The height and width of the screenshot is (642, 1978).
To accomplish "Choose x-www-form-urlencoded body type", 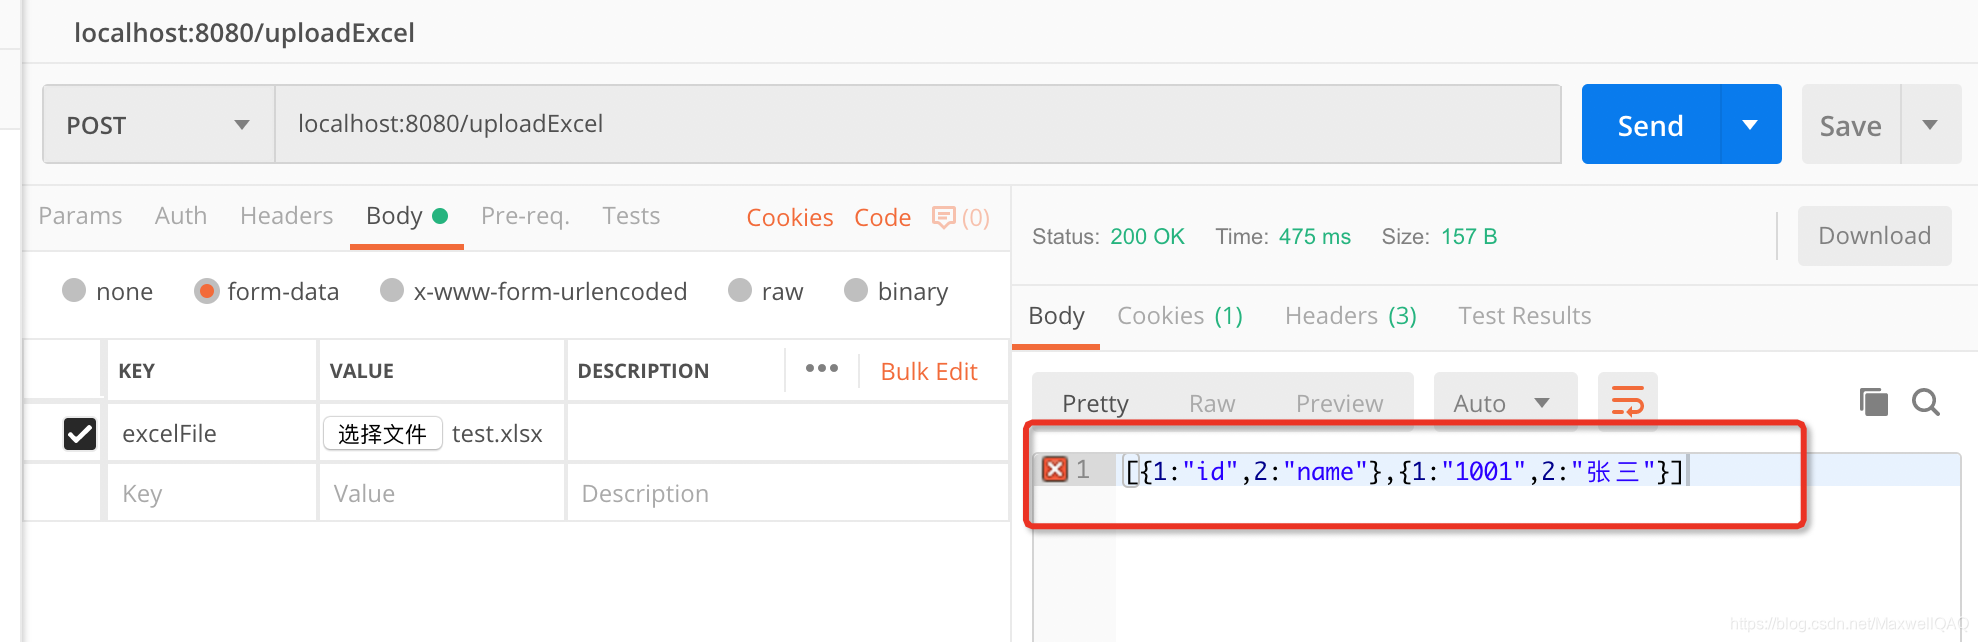I will 392,290.
